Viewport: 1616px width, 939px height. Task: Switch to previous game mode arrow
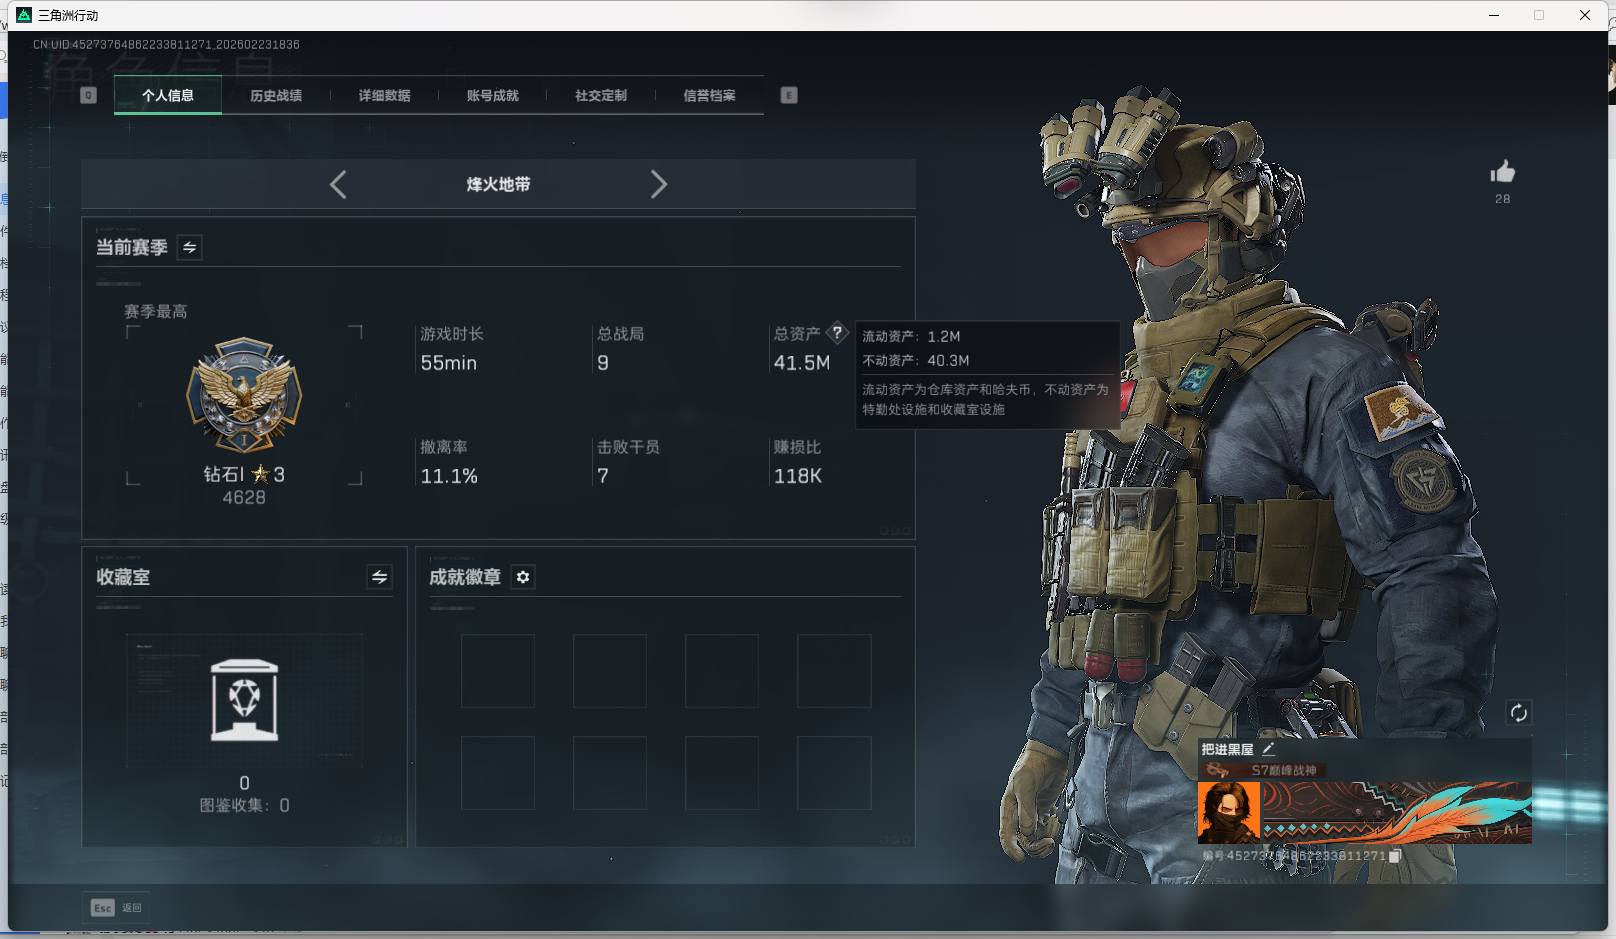point(338,184)
